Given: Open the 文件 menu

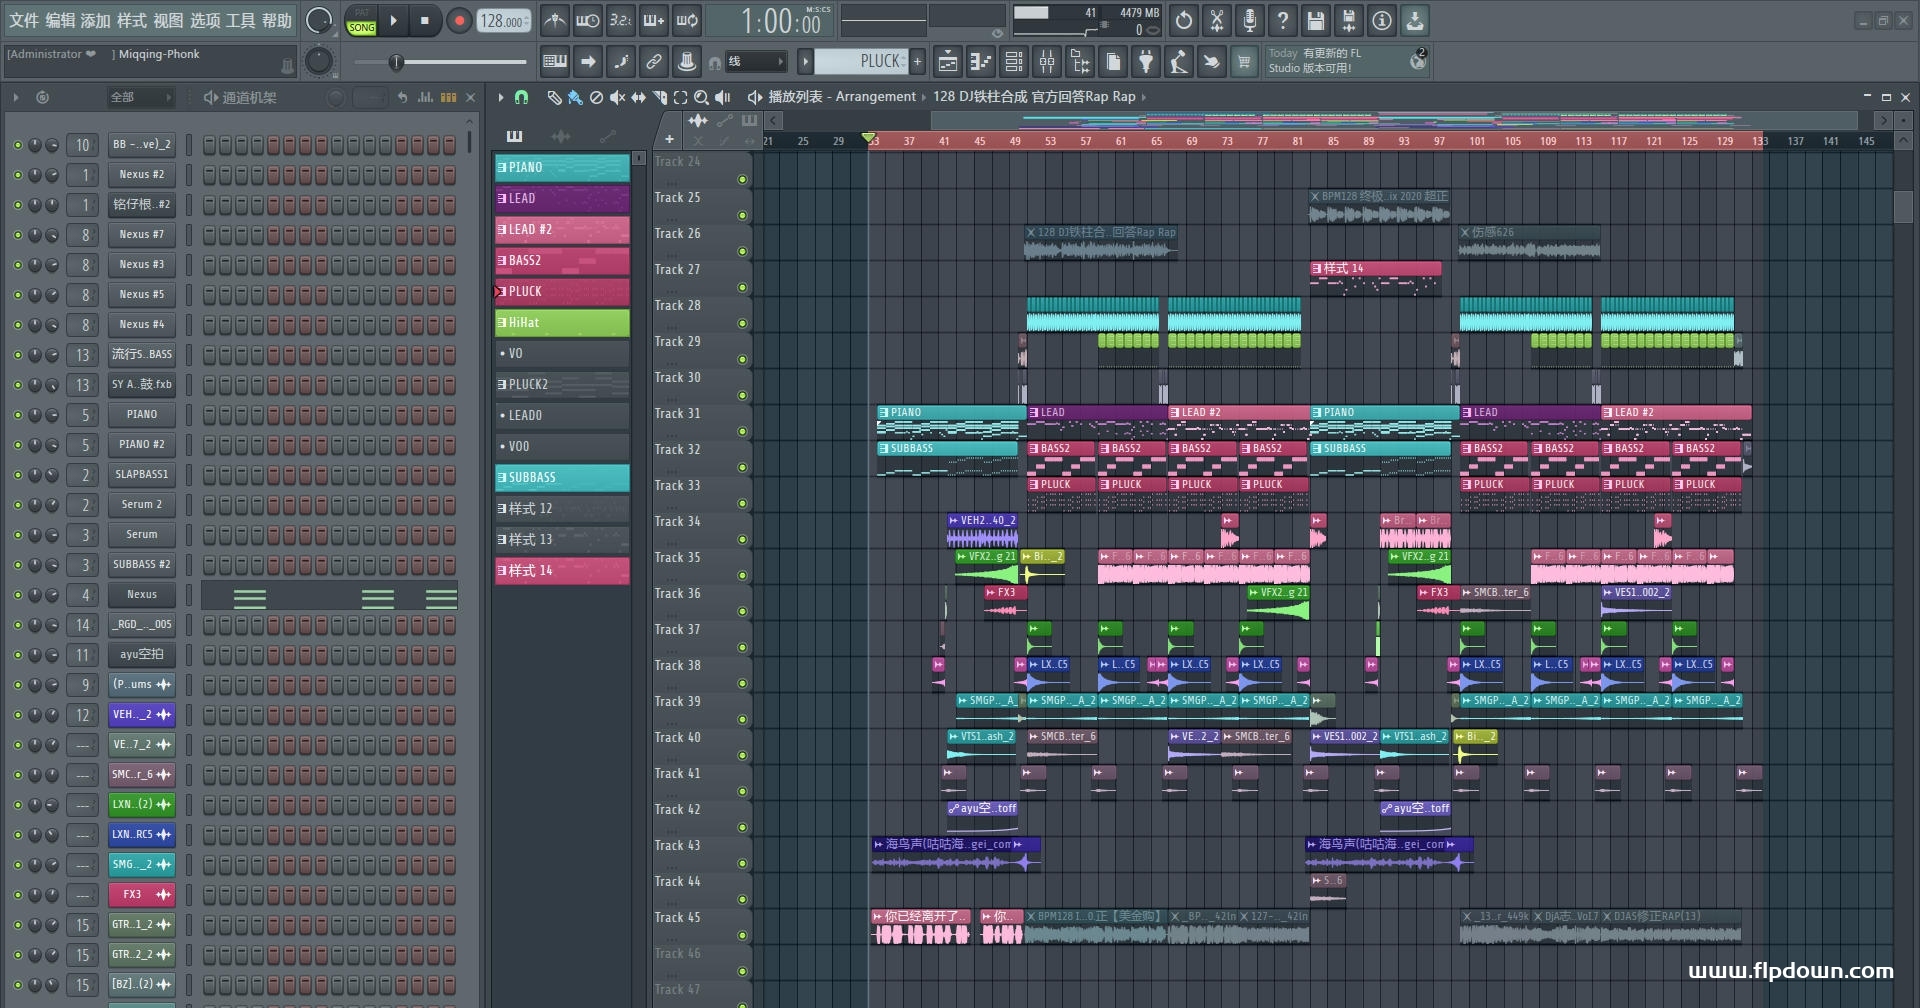Looking at the screenshot, I should [x=24, y=20].
